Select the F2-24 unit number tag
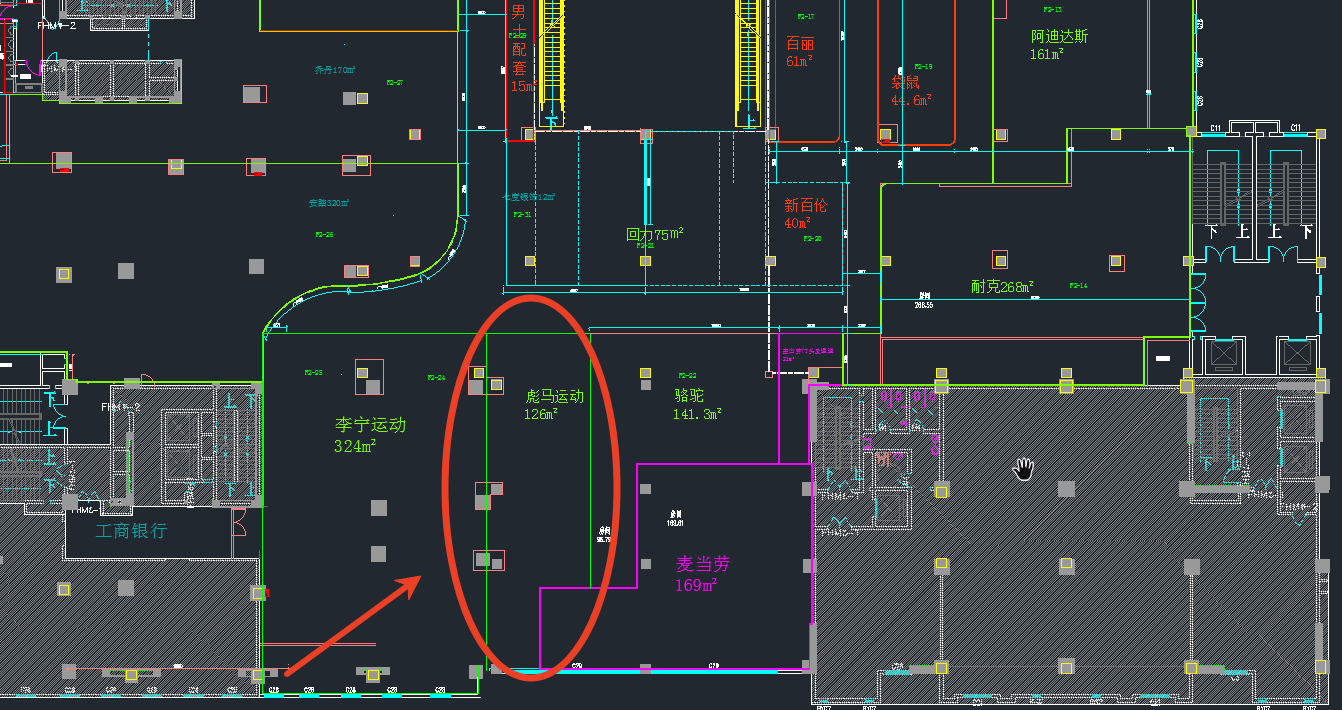1342x710 pixels. pyautogui.click(x=436, y=378)
